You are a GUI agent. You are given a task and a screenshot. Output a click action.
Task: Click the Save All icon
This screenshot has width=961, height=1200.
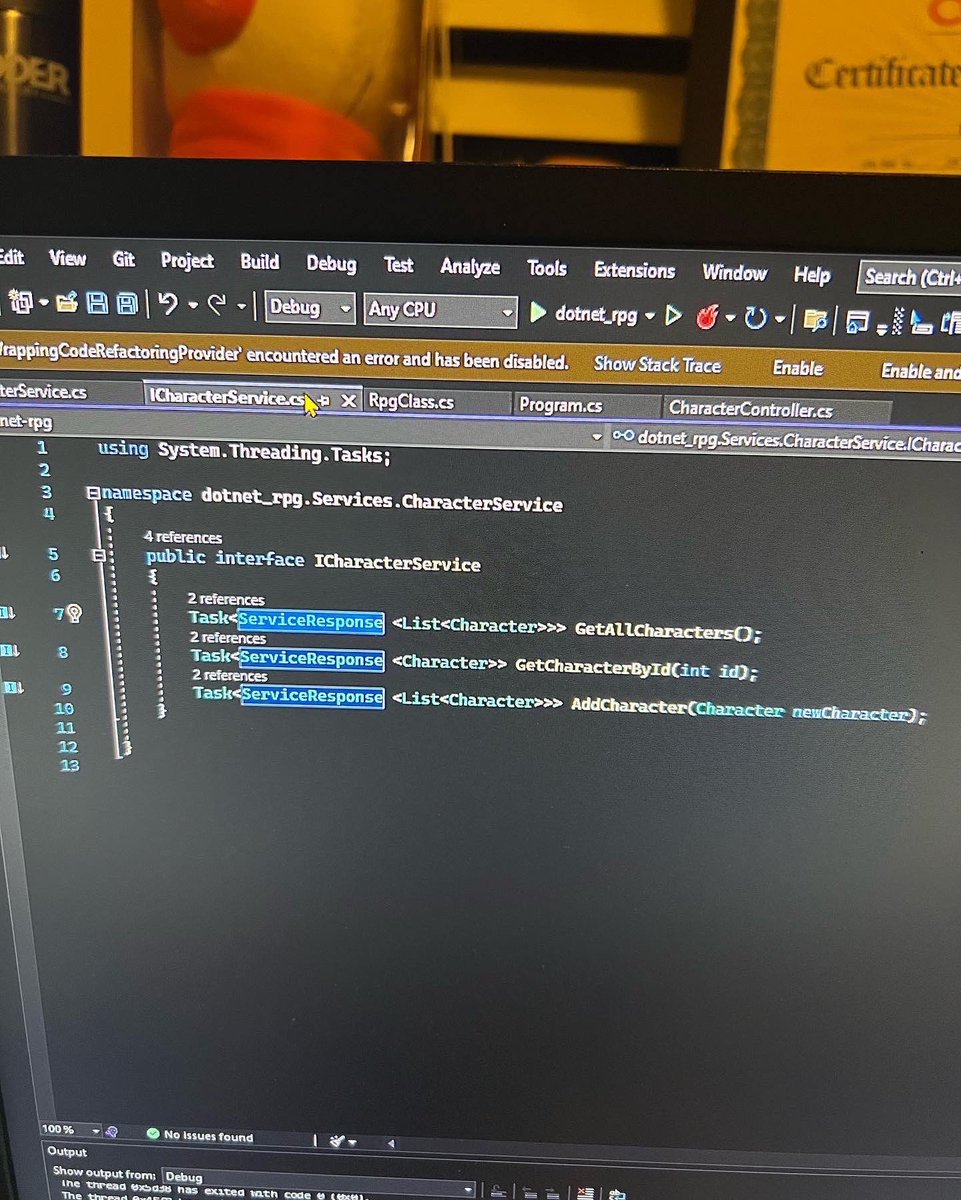tap(127, 303)
